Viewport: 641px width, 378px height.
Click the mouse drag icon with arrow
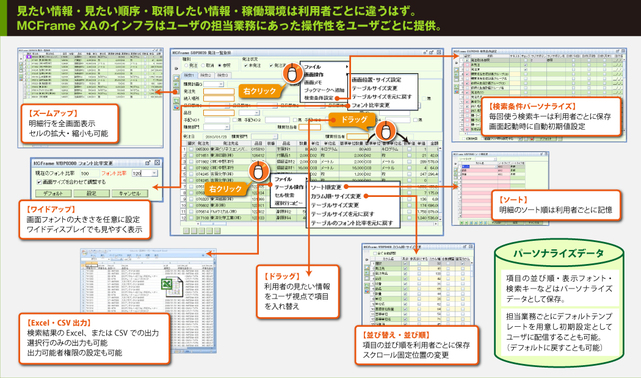coord(385,132)
